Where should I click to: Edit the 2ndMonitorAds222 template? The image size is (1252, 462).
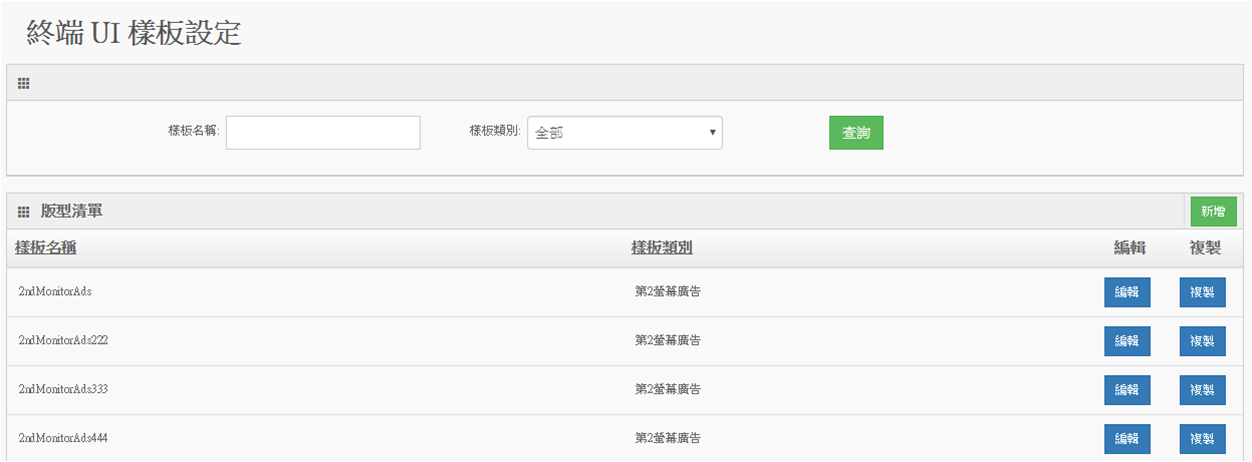click(1127, 341)
